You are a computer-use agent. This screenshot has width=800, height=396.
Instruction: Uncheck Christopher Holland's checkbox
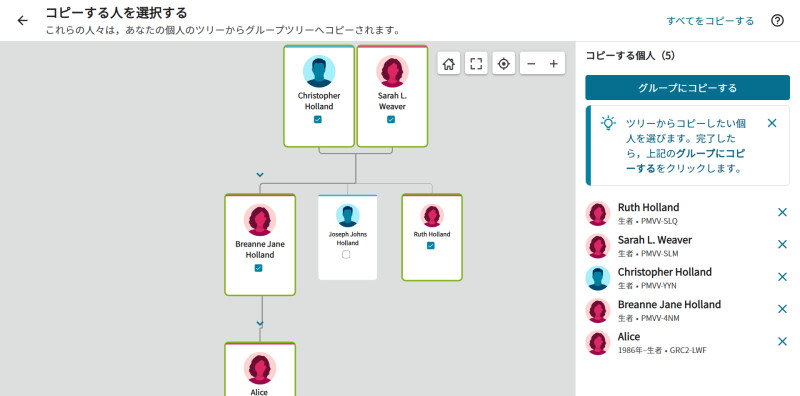tap(317, 119)
